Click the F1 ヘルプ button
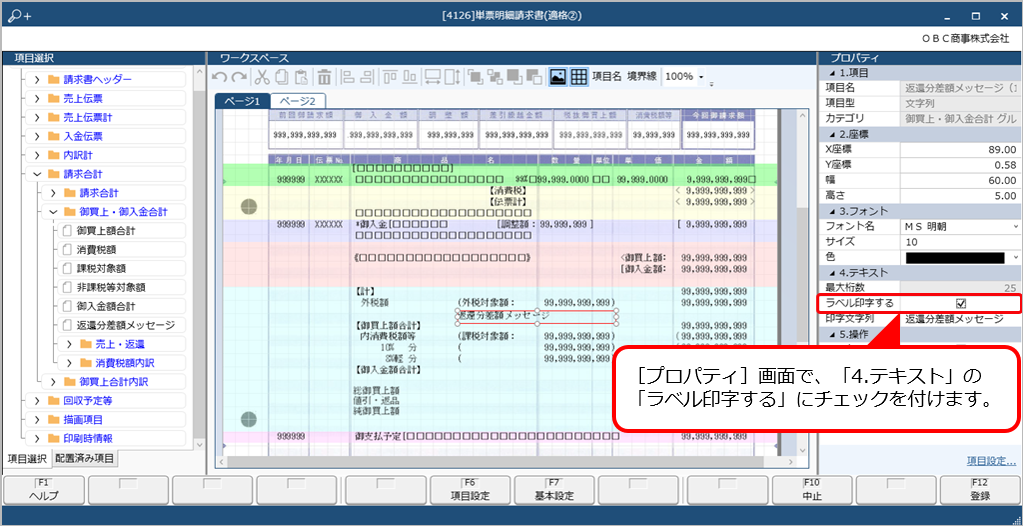Screen dimensions: 1023x526 pyautogui.click(x=44, y=490)
